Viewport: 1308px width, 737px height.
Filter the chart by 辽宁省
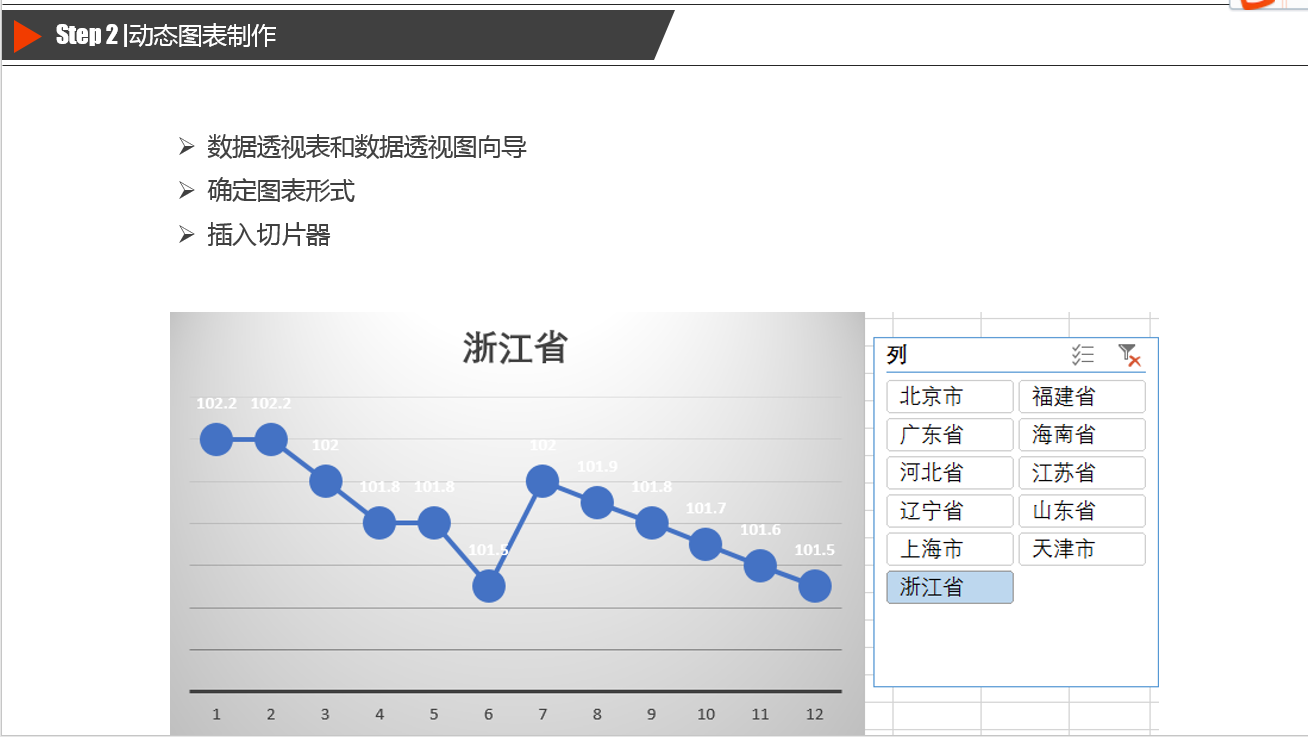point(950,510)
